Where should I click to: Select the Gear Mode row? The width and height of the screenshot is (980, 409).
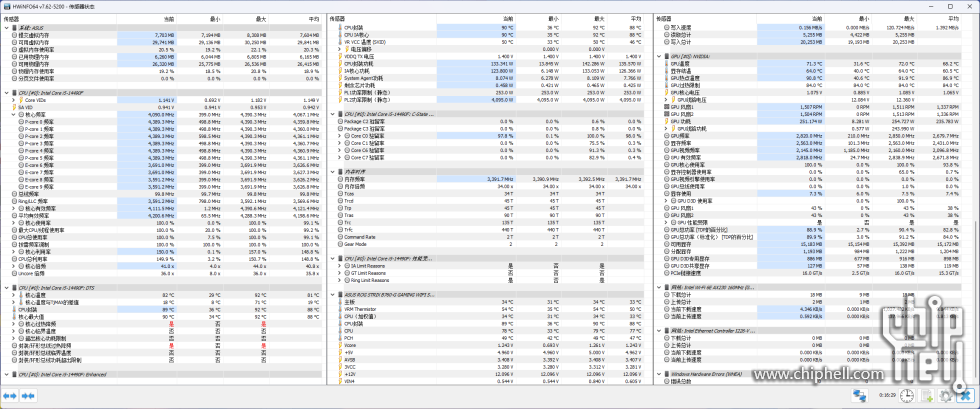pyautogui.click(x=489, y=245)
